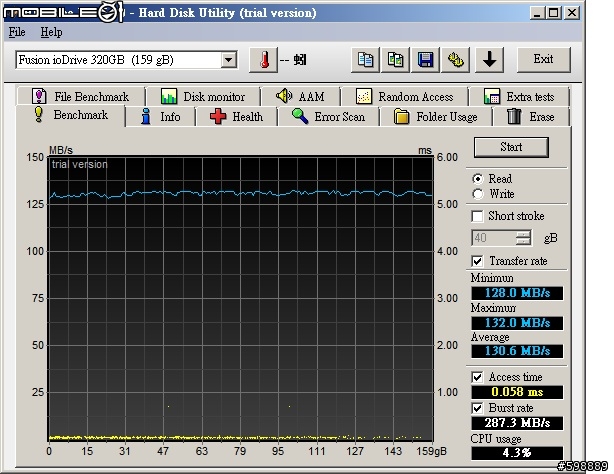Open the Erase tab

point(531,117)
